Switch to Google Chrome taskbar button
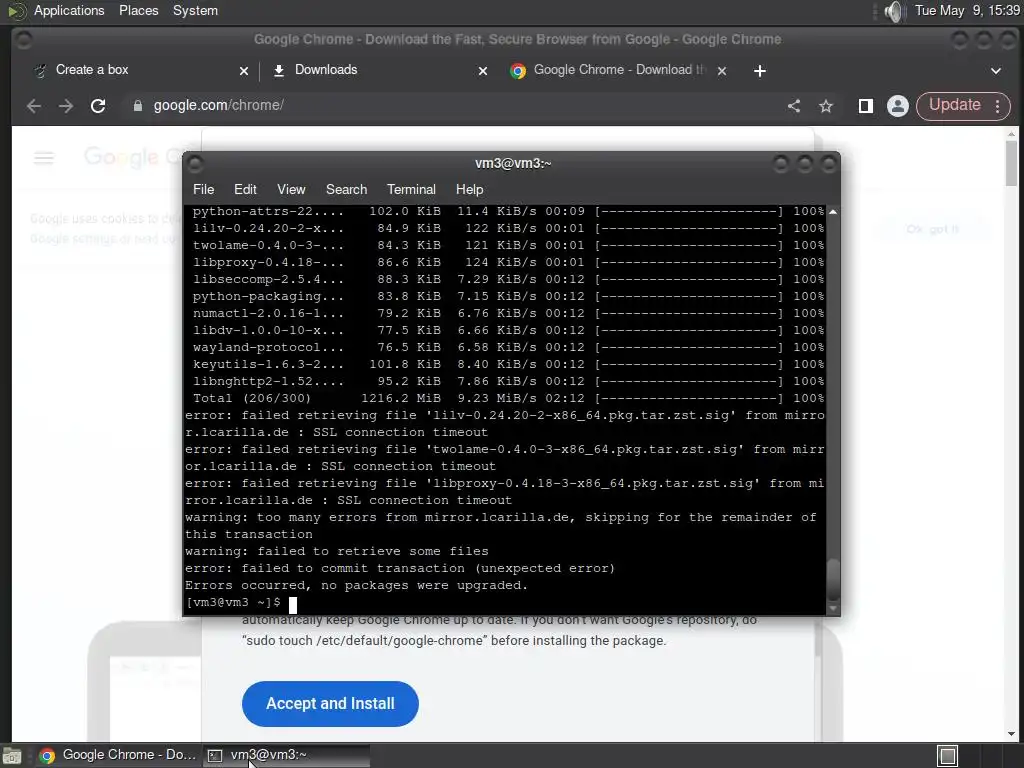This screenshot has height=768, width=1024. tap(118, 756)
